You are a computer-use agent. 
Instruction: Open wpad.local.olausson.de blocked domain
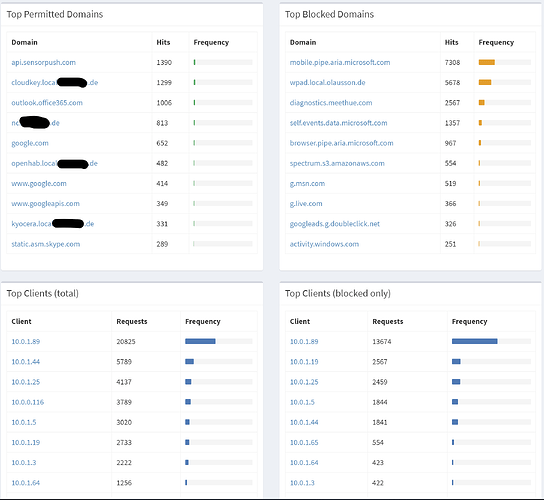(x=328, y=83)
